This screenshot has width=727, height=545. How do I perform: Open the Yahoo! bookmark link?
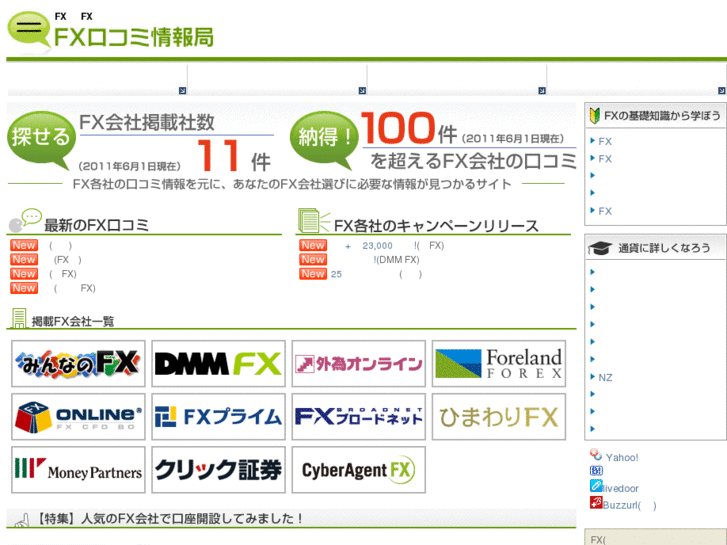(622, 458)
